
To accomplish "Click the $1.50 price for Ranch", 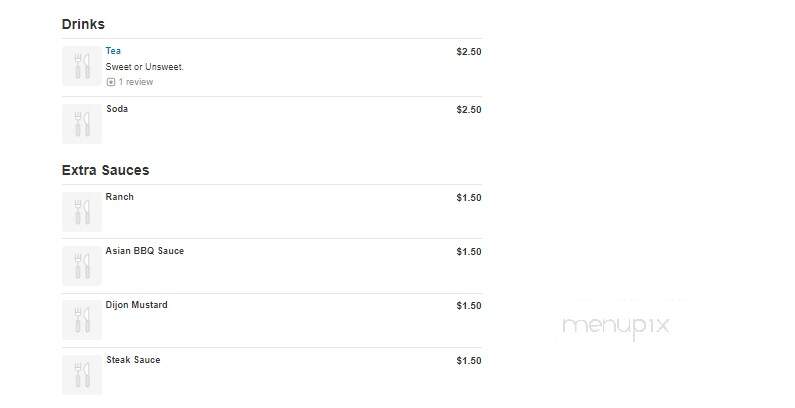I will point(469,198).
